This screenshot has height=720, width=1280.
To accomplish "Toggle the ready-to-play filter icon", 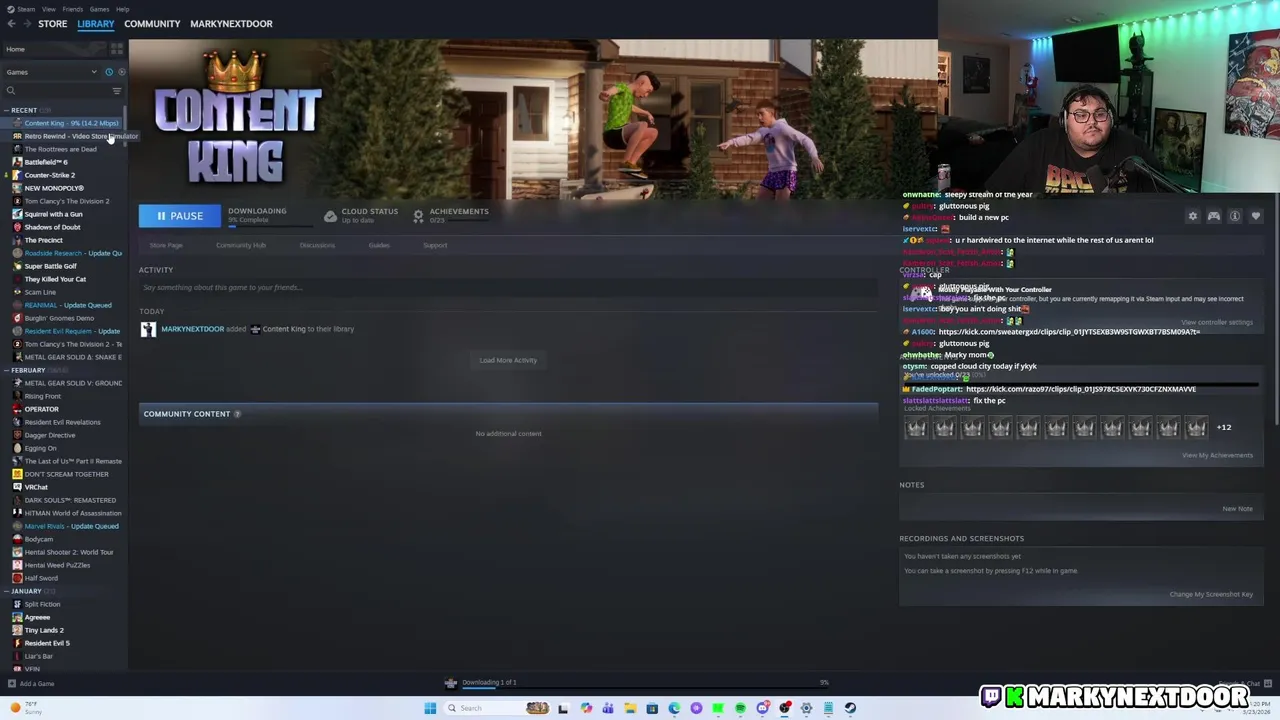I will tap(122, 72).
